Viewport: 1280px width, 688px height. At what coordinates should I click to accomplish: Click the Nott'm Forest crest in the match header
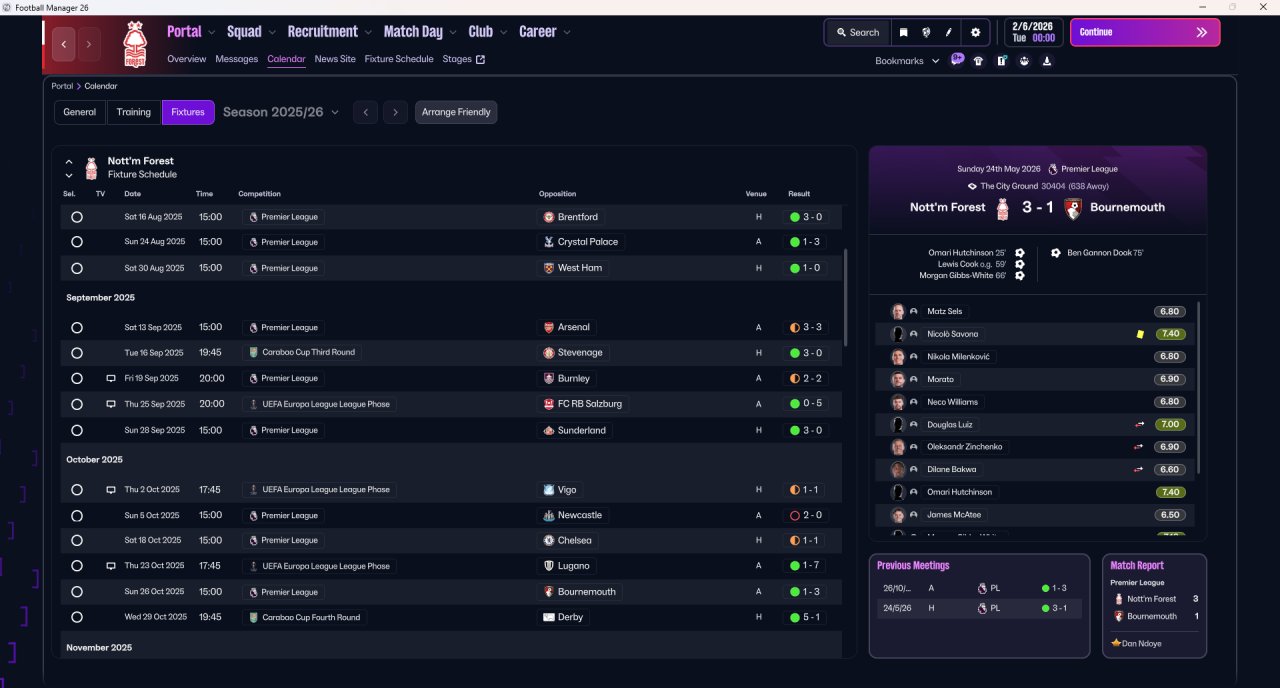pos(1003,208)
